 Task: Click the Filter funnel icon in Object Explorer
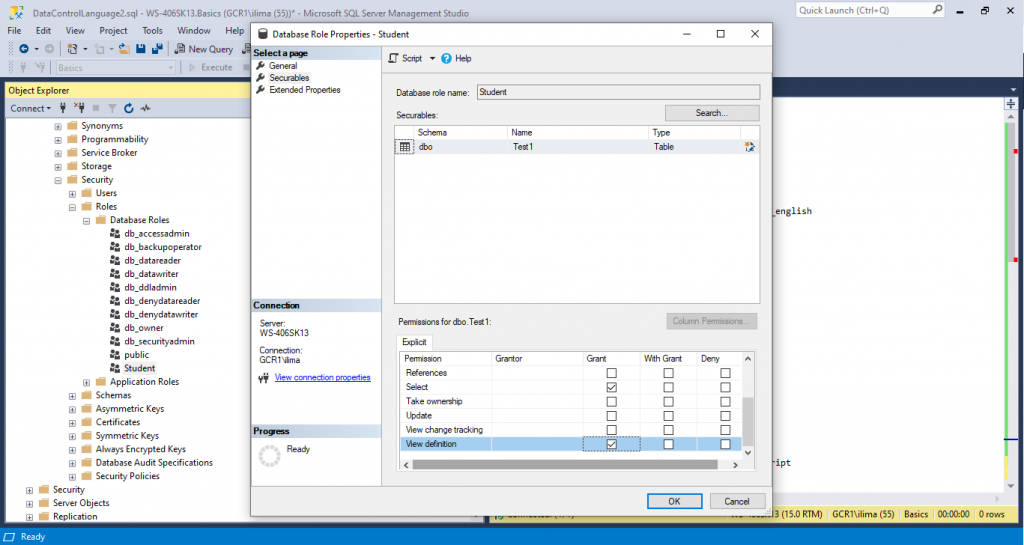coord(112,108)
